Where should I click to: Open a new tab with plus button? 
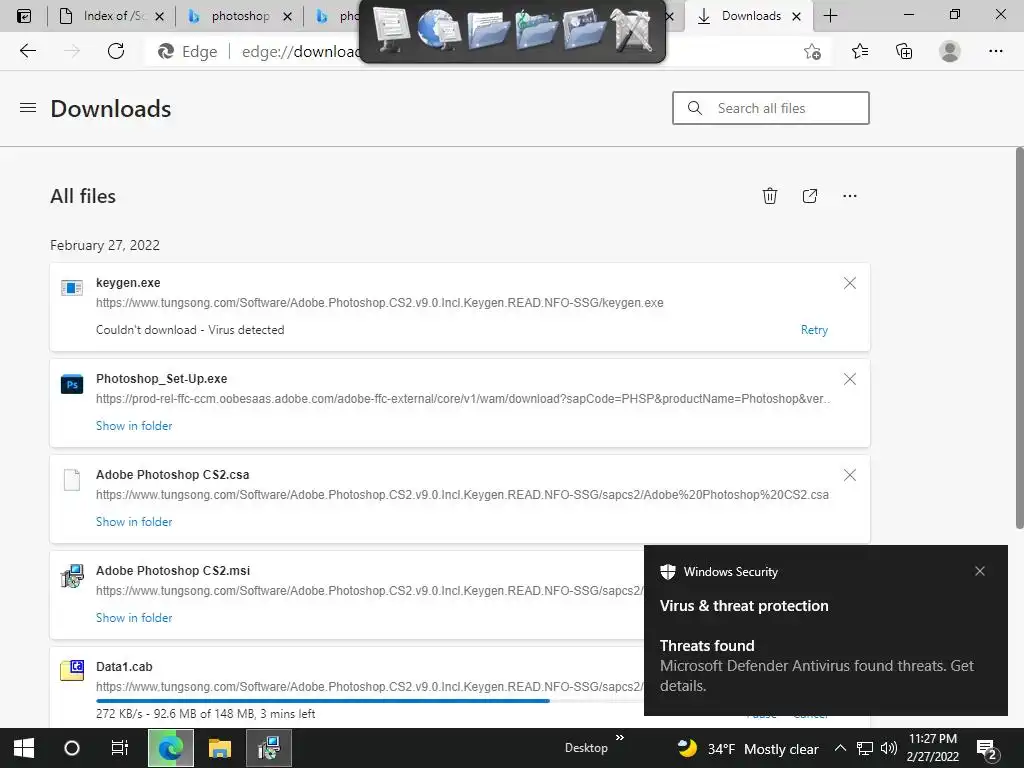[830, 16]
